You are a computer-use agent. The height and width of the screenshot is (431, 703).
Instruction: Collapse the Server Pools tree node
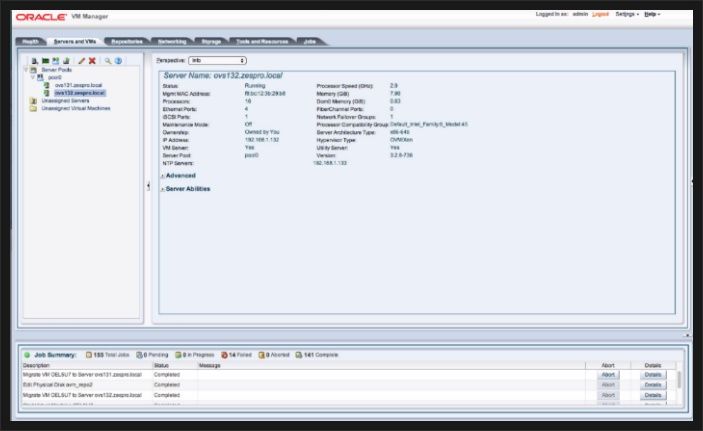[x=26, y=70]
